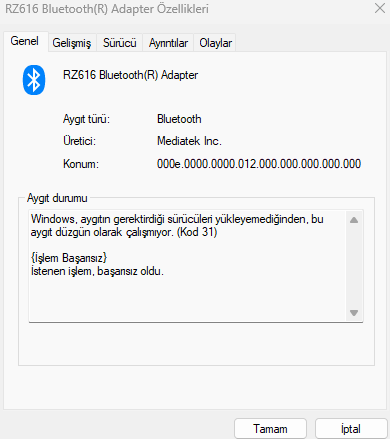The height and width of the screenshot is (439, 390).
Task: Close the RZ616 properties dialog
Action: 380,8
